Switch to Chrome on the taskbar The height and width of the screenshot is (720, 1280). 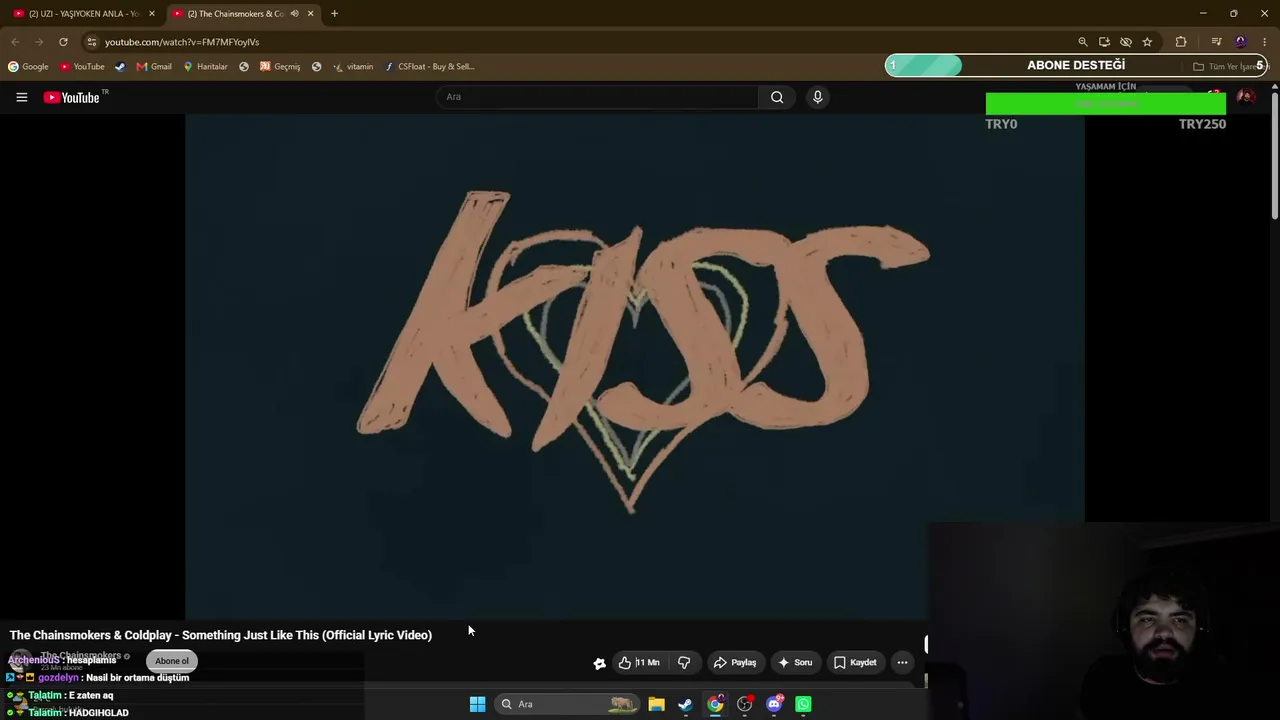pyautogui.click(x=715, y=704)
